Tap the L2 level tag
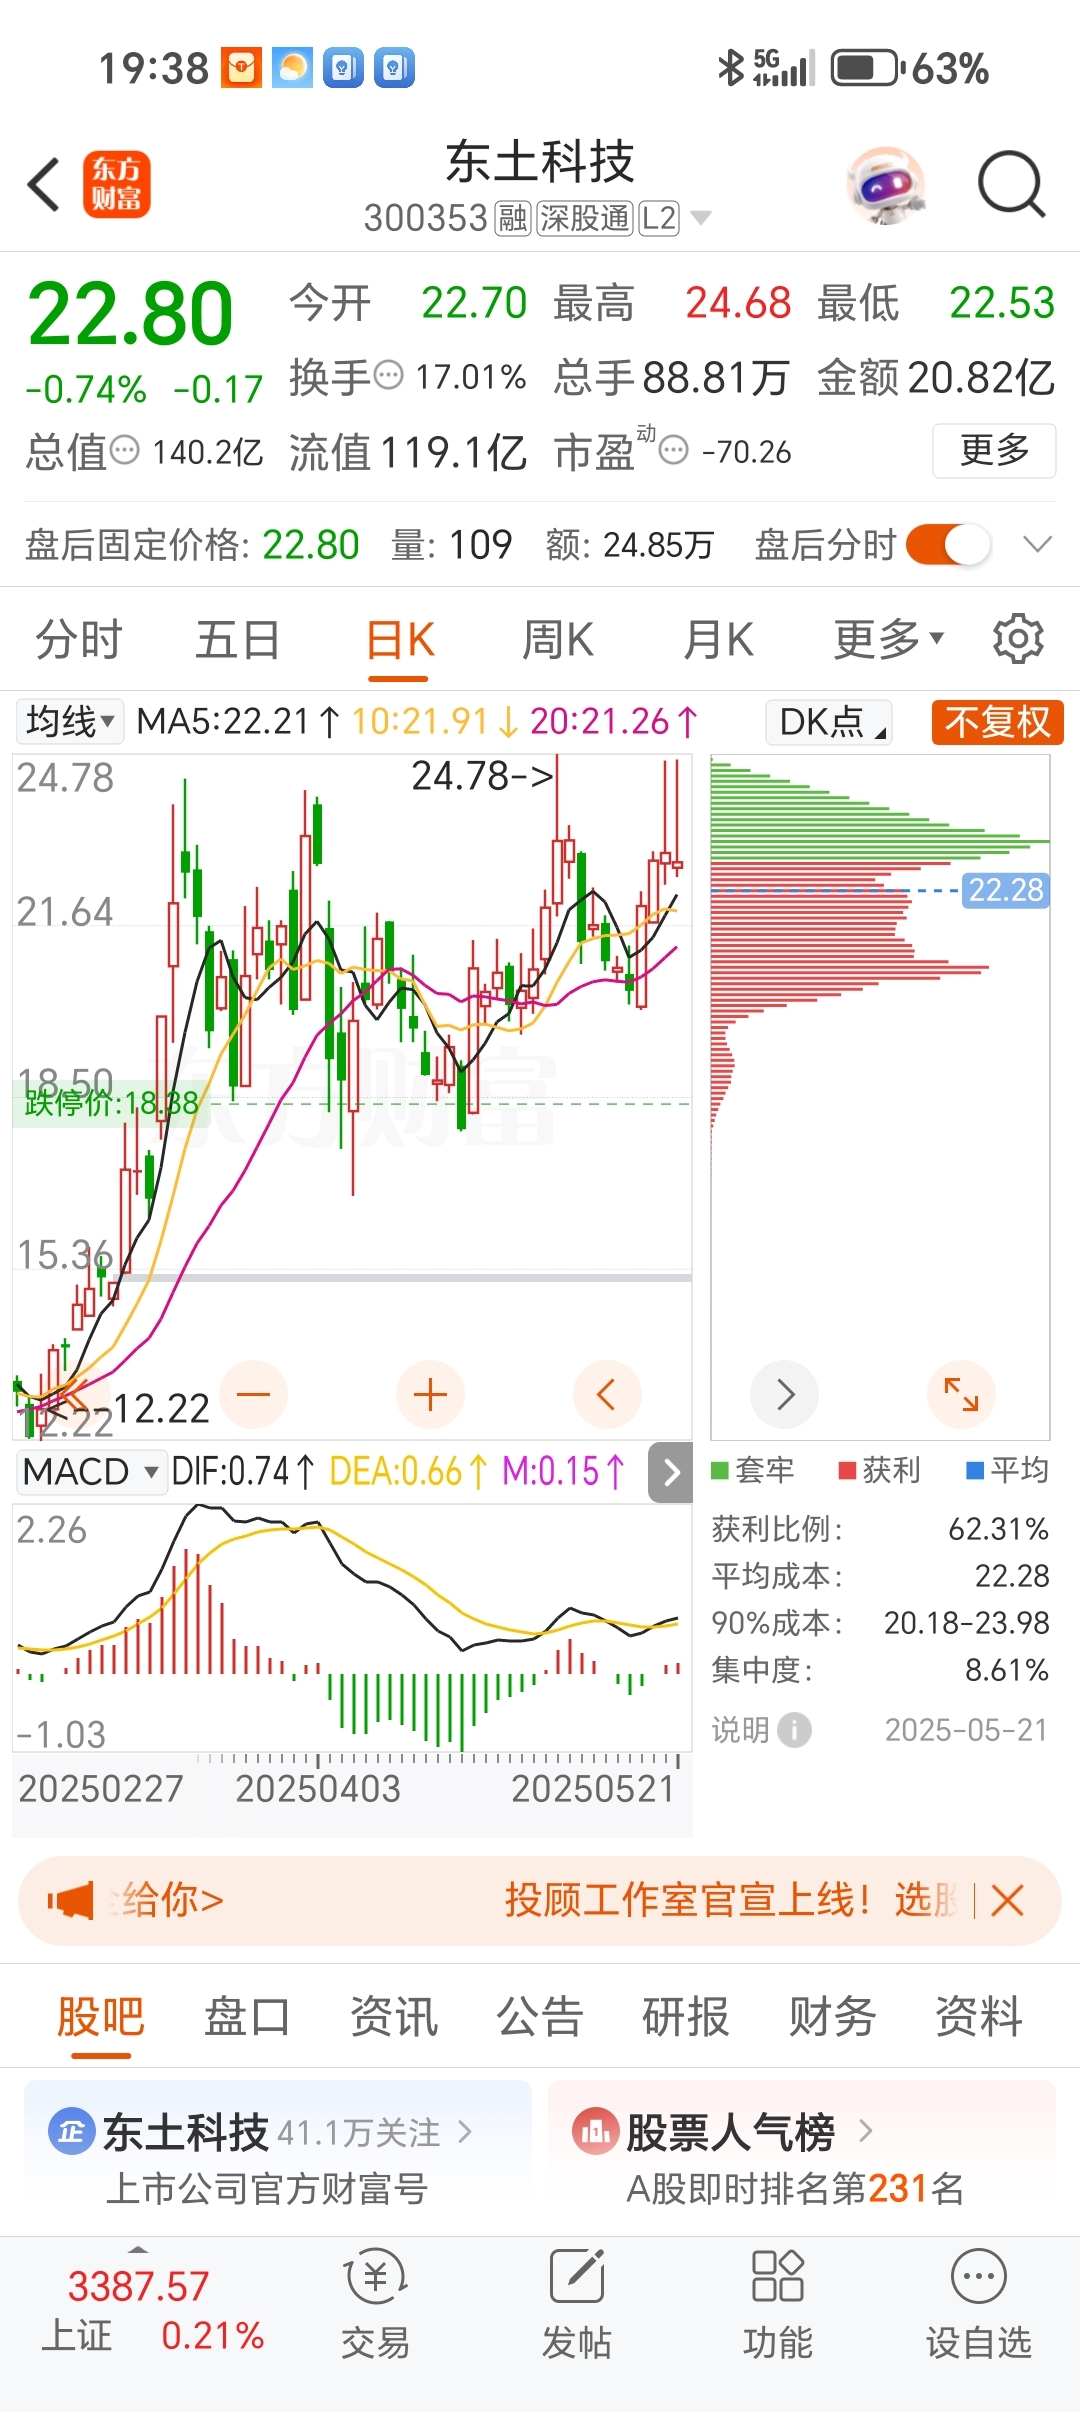 coord(659,218)
